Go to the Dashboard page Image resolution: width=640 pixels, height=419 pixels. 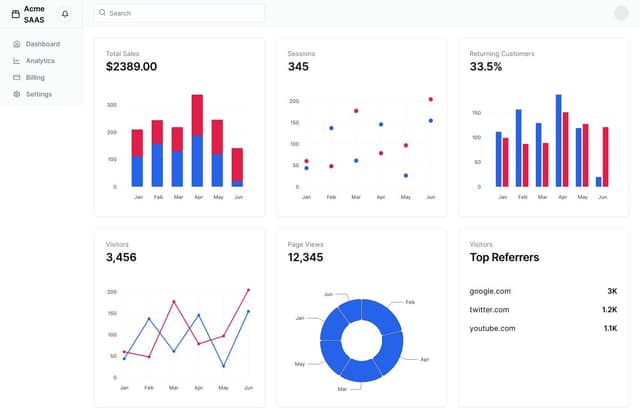[42, 44]
